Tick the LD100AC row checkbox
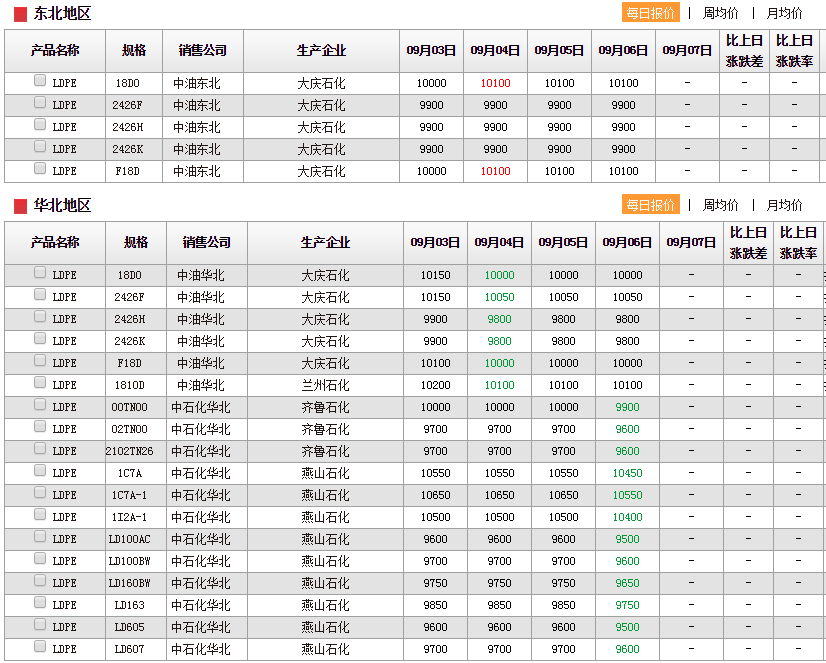 tap(40, 537)
